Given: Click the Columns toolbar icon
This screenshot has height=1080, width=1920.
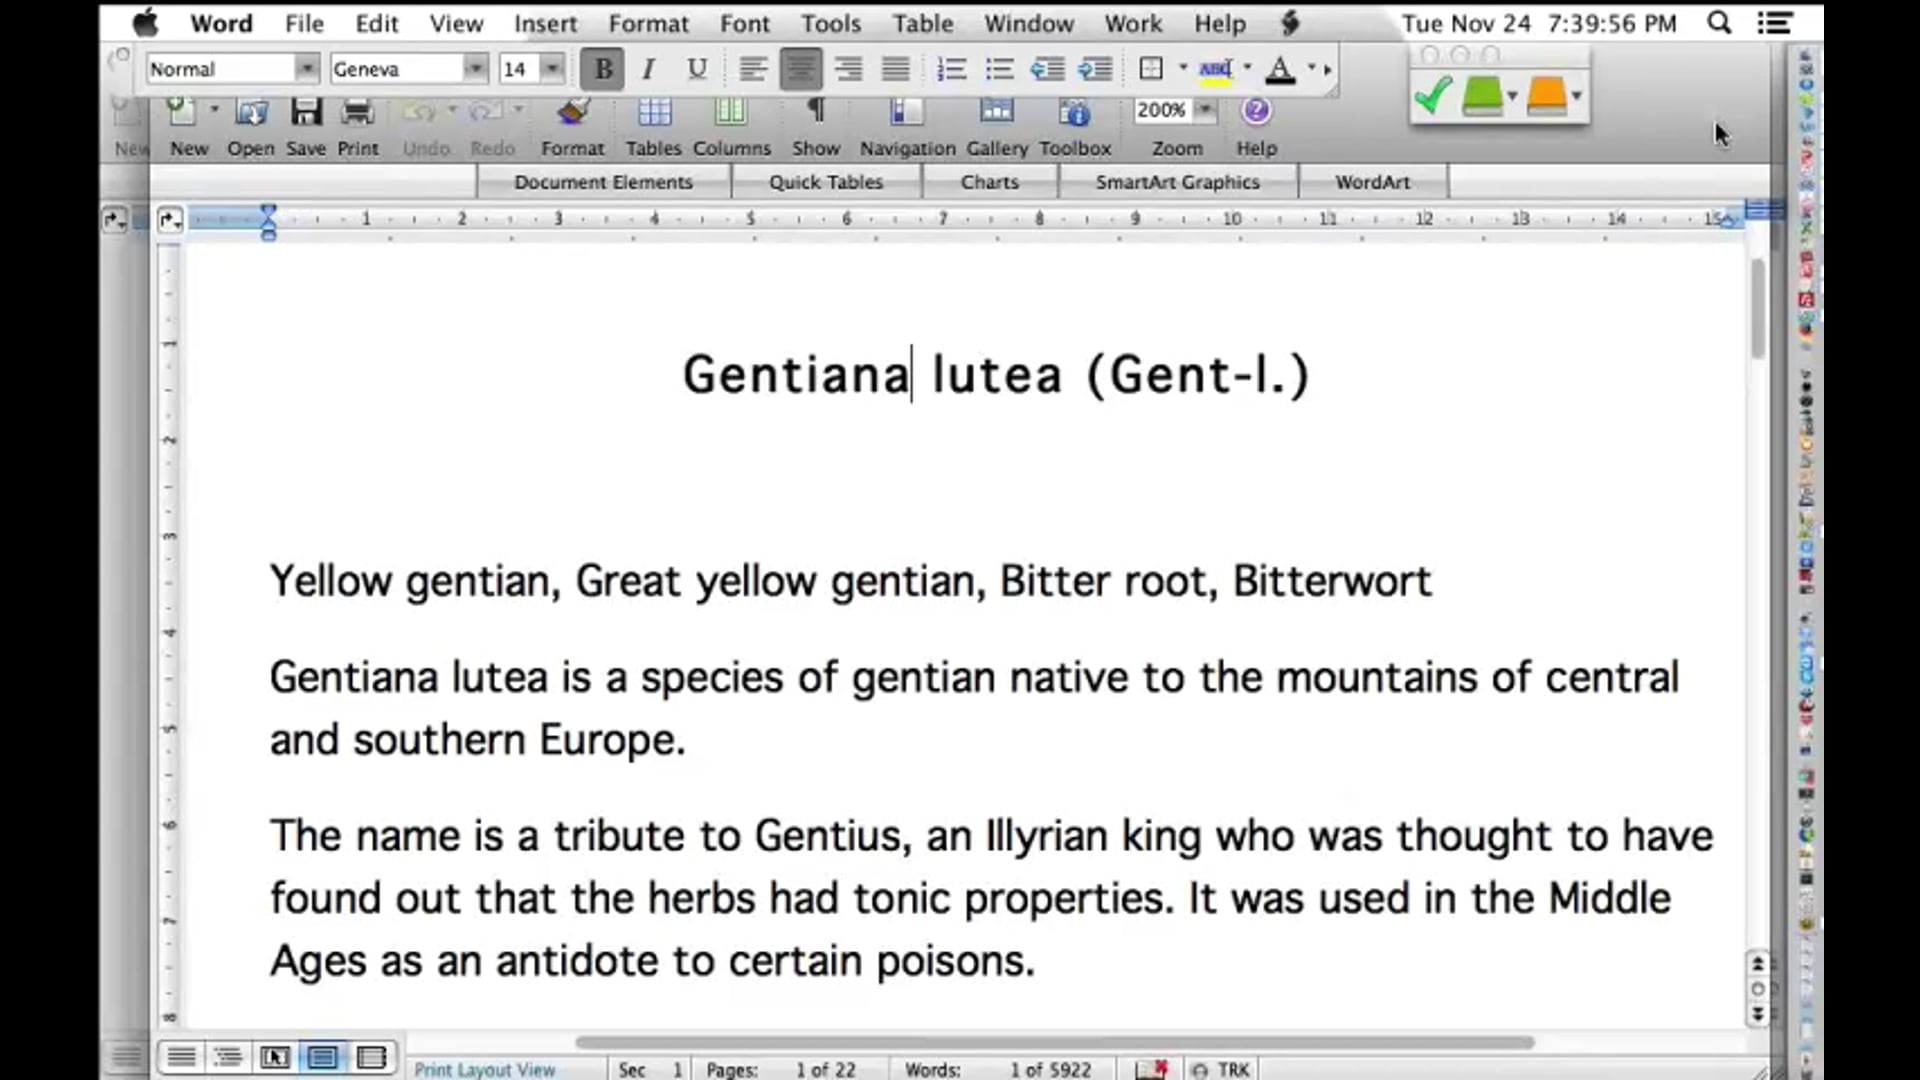Looking at the screenshot, I should tap(731, 112).
